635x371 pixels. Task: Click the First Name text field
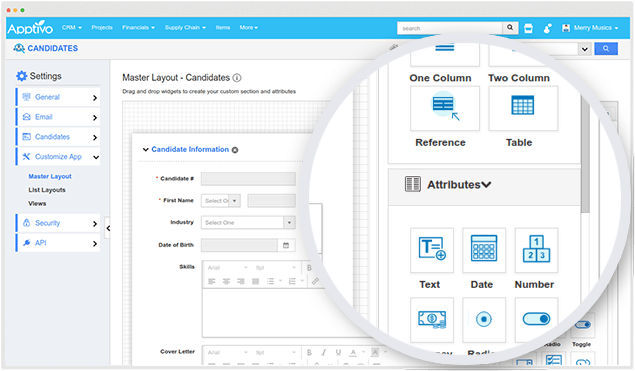point(271,200)
